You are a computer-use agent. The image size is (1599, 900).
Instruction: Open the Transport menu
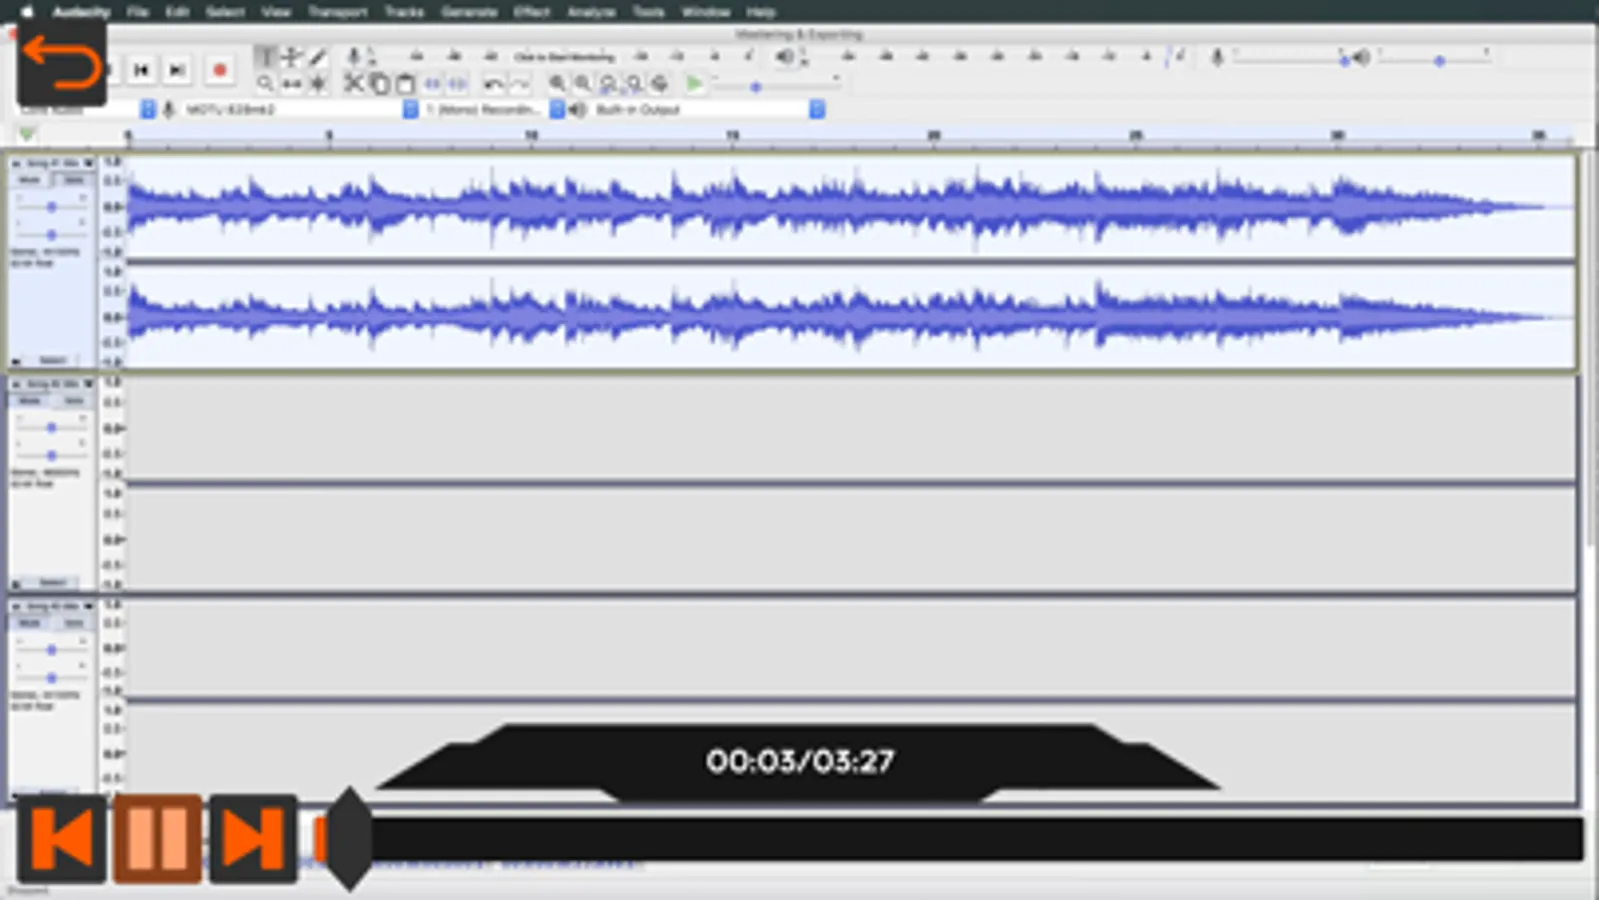[x=337, y=11]
